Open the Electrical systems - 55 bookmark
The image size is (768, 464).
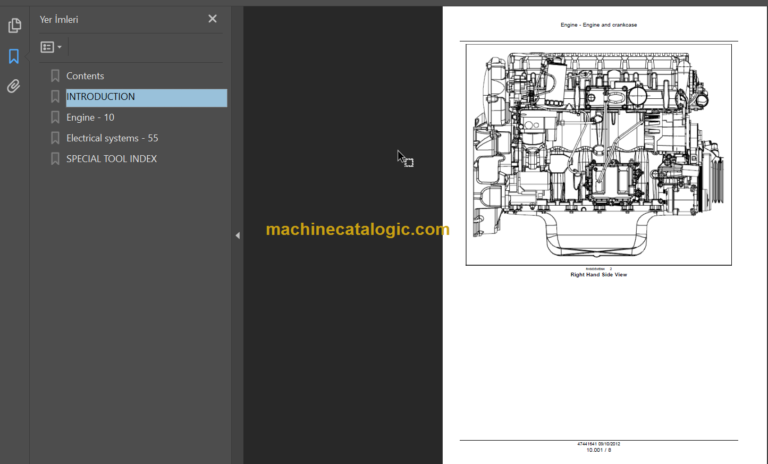(x=112, y=138)
